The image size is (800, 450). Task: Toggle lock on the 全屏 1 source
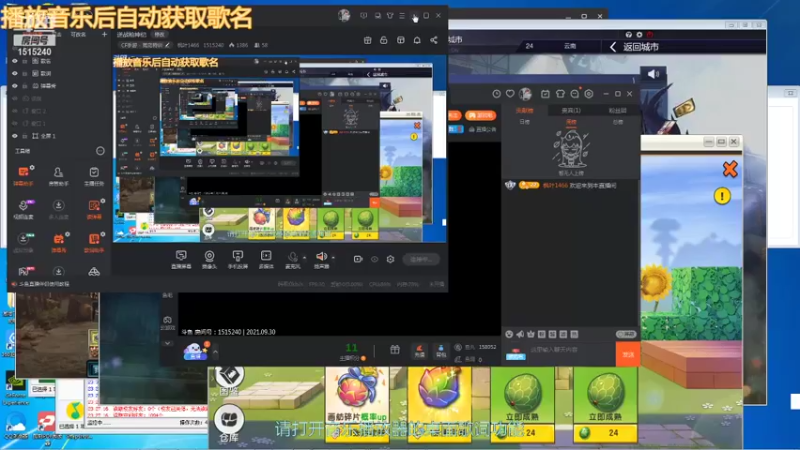click(25, 136)
